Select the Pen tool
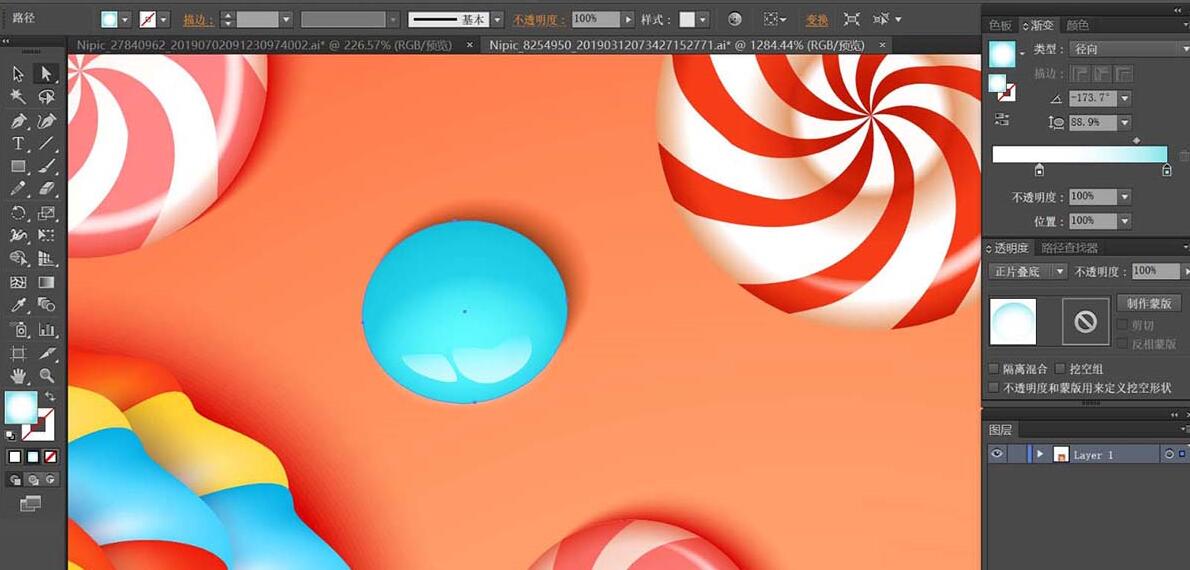Image resolution: width=1190 pixels, height=570 pixels. pyautogui.click(x=18, y=121)
